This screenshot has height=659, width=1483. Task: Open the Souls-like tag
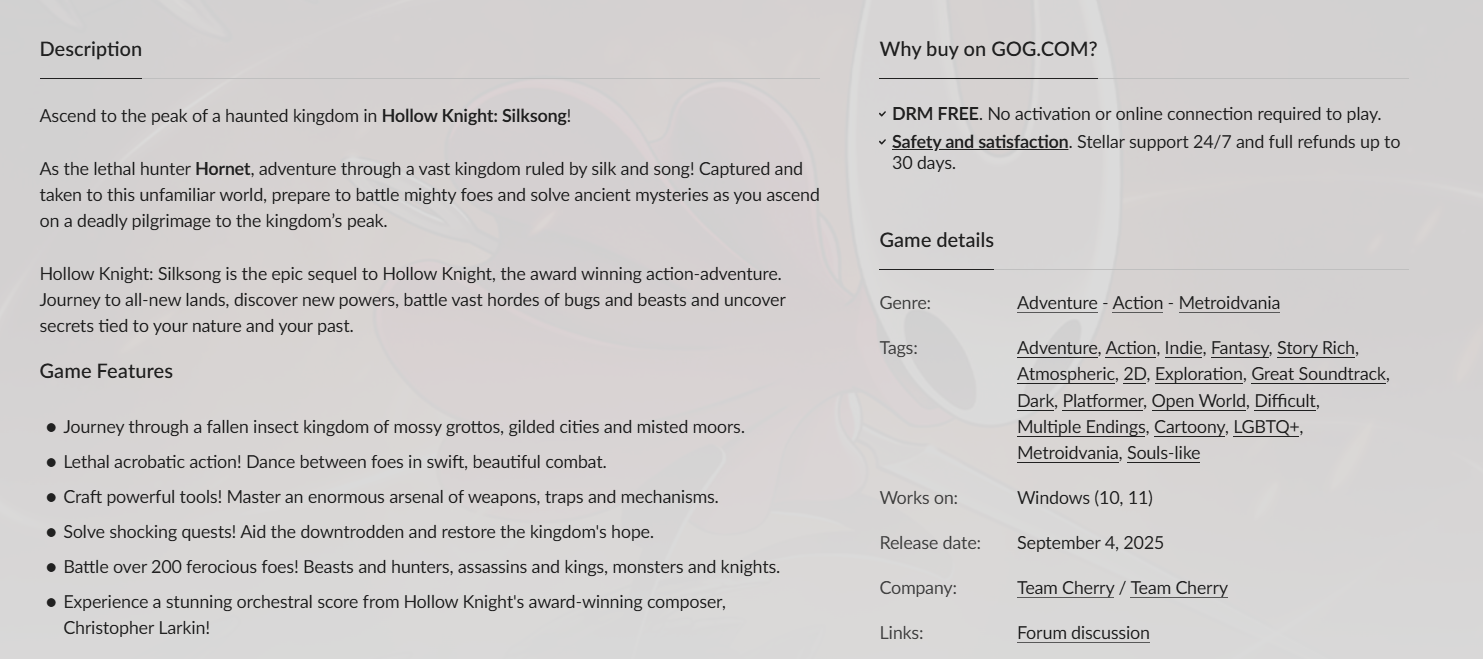(1163, 453)
